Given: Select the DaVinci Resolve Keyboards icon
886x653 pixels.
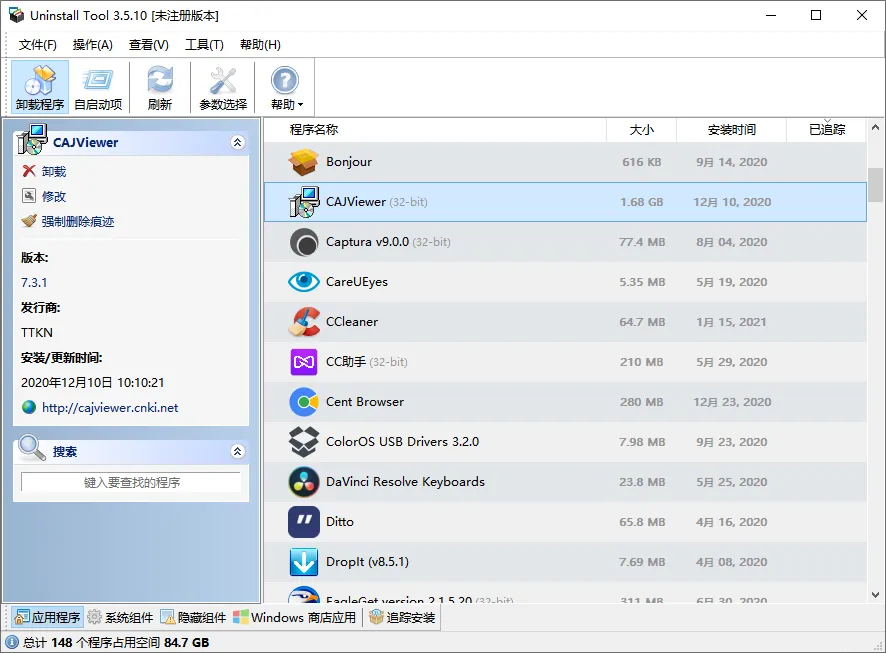Looking at the screenshot, I should [303, 482].
